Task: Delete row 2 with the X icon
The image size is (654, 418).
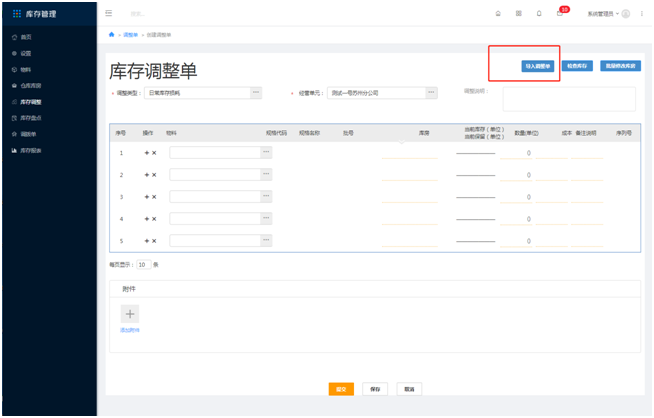Action: pyautogui.click(x=154, y=175)
